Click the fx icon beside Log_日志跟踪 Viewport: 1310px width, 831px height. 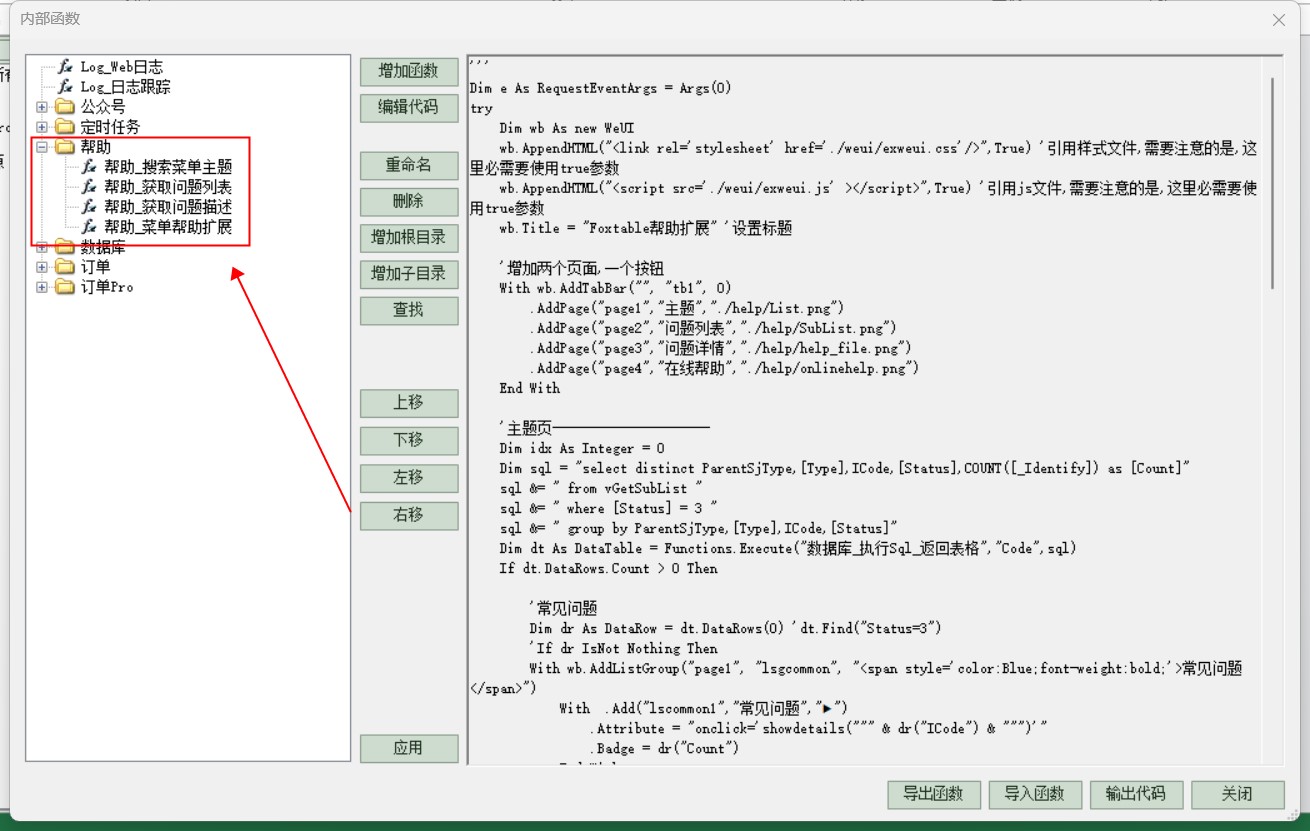66,87
